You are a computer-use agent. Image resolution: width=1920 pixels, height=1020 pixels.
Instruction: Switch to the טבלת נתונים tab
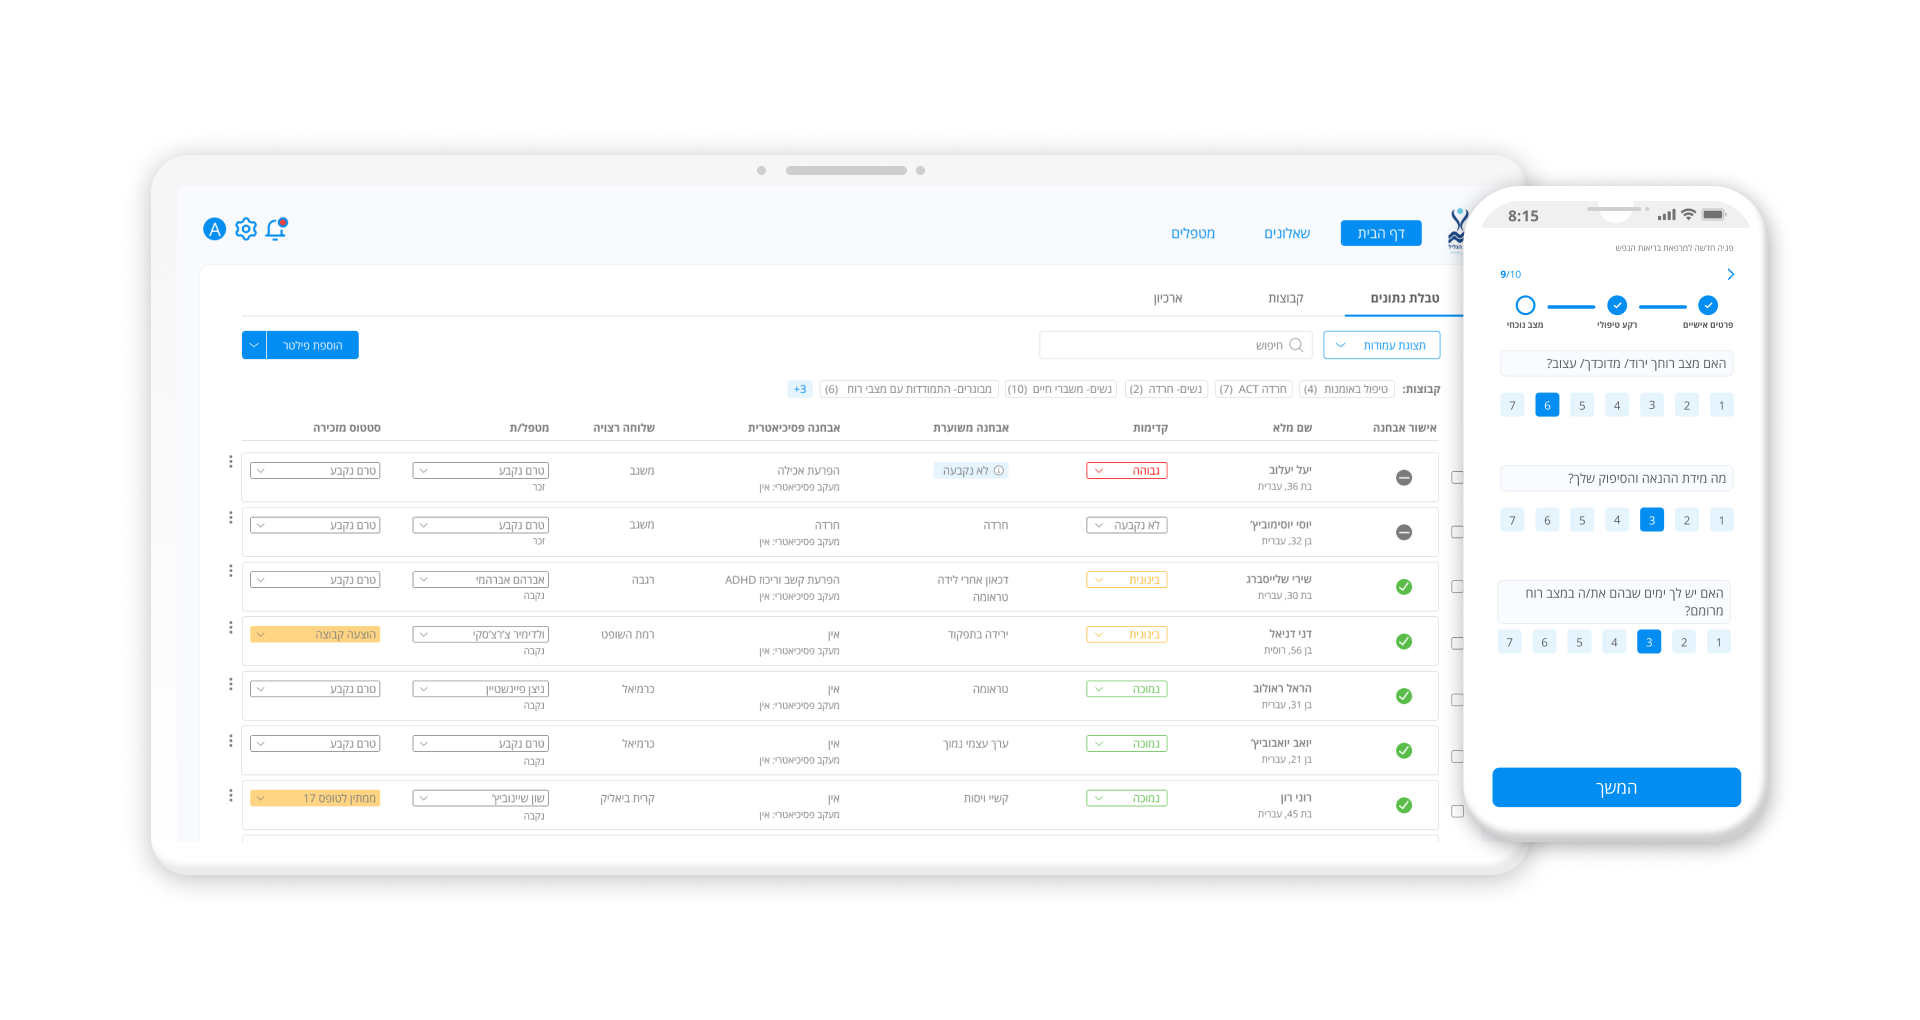(1404, 298)
